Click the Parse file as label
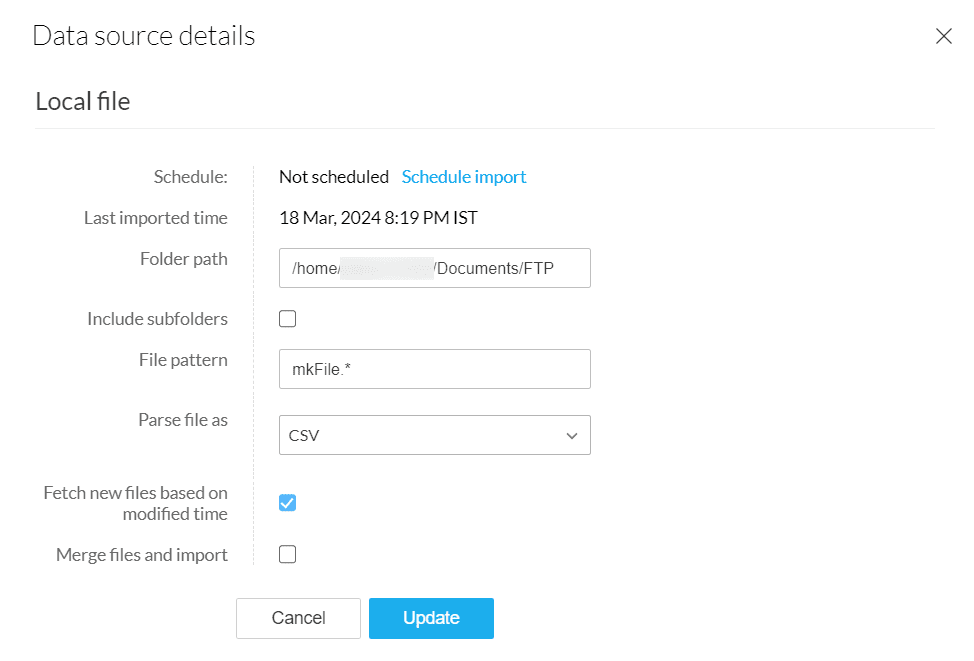This screenshot has width=974, height=661. pyautogui.click(x=183, y=420)
